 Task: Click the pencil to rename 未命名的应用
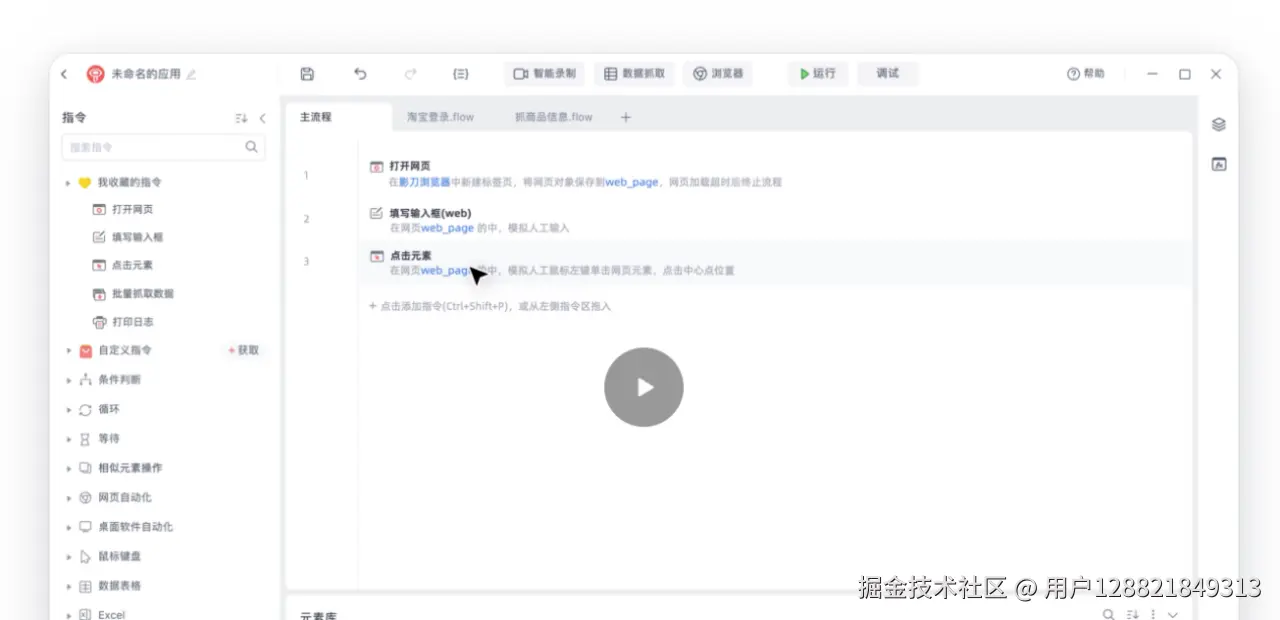191,74
